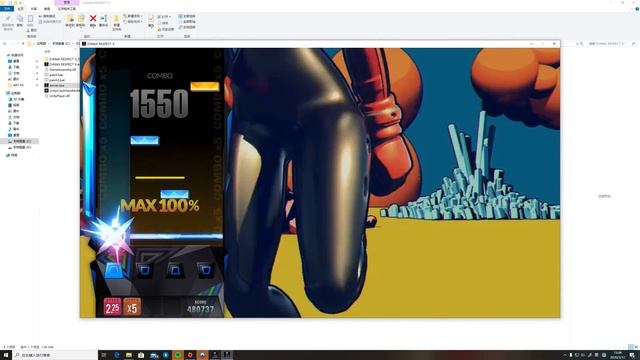Click the Windows taskbar search box

[x=55, y=355]
